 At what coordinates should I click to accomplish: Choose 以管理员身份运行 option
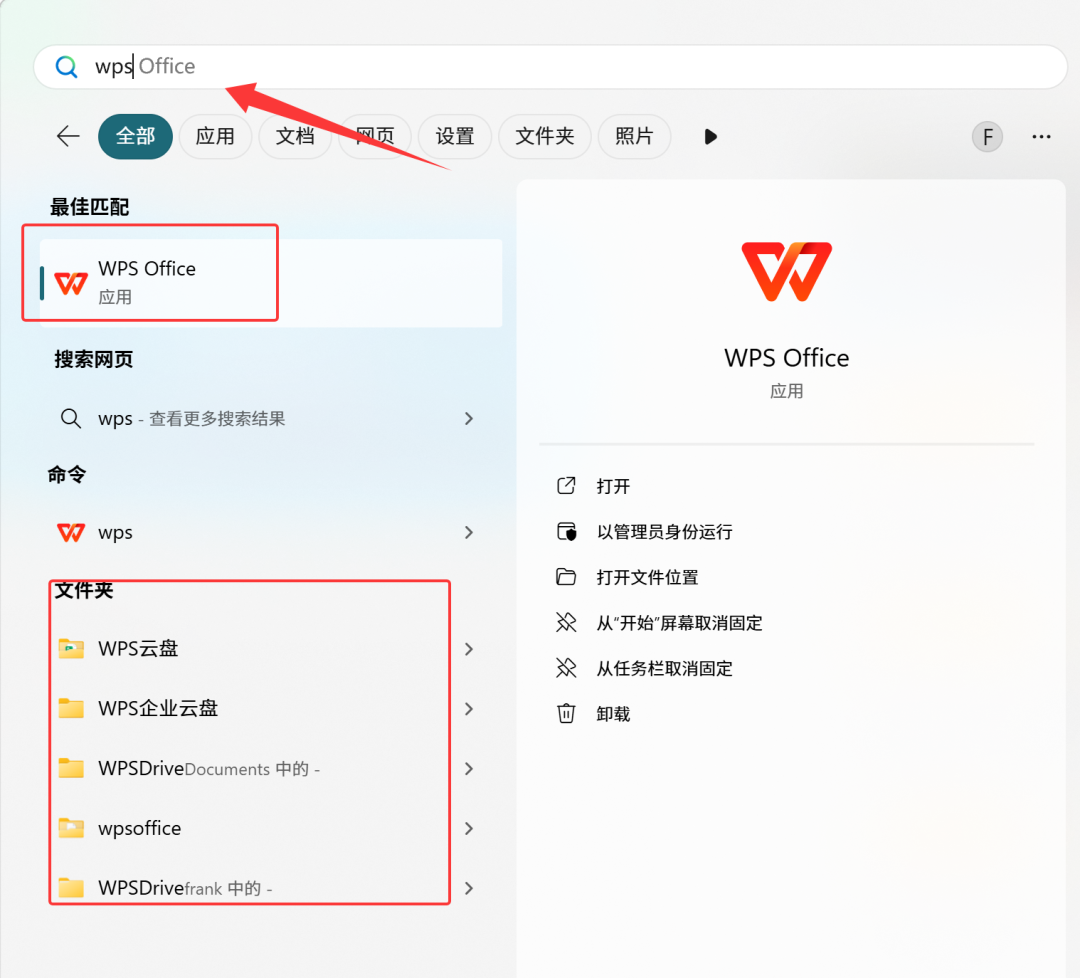click(664, 532)
